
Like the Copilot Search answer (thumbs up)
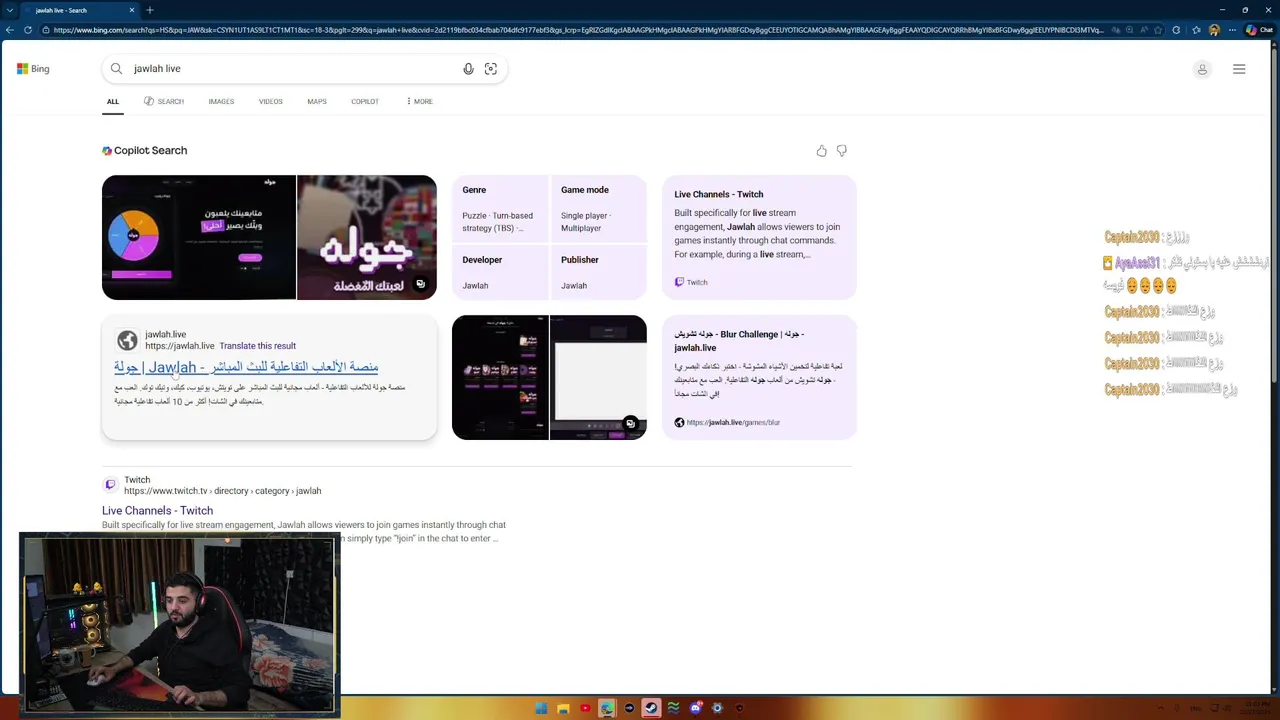point(822,151)
